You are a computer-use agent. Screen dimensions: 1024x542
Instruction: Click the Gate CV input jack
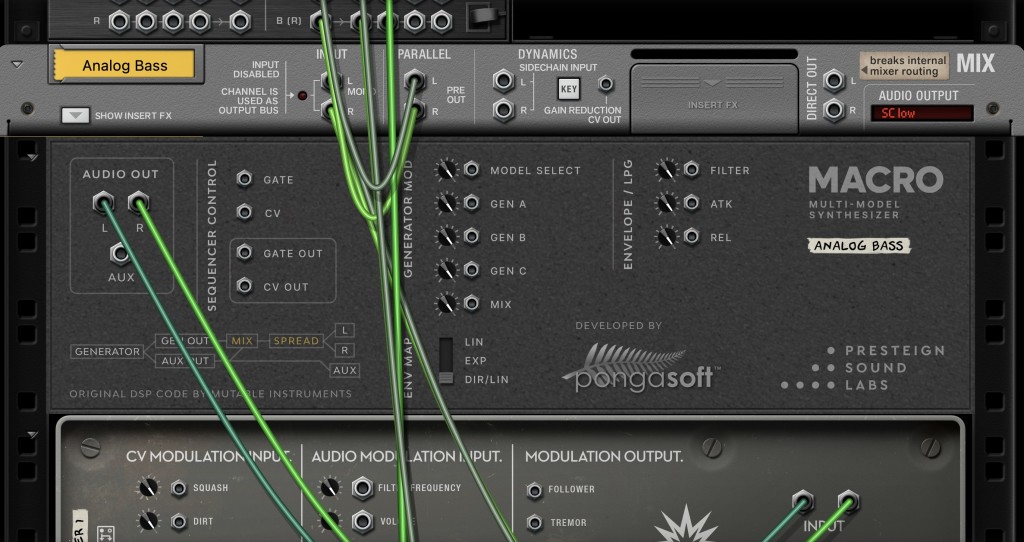(244, 179)
